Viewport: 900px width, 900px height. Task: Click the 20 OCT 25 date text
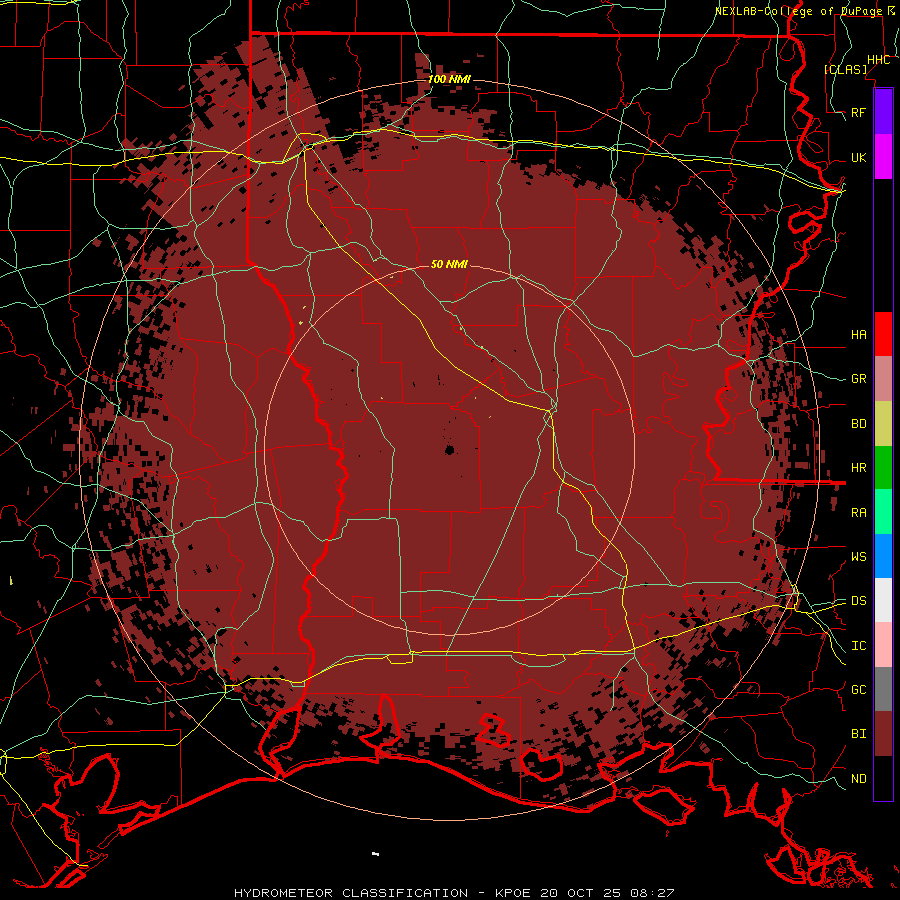[581, 893]
